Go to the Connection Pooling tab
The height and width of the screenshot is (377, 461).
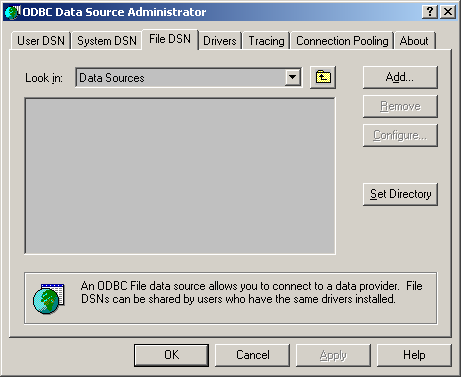(342, 41)
